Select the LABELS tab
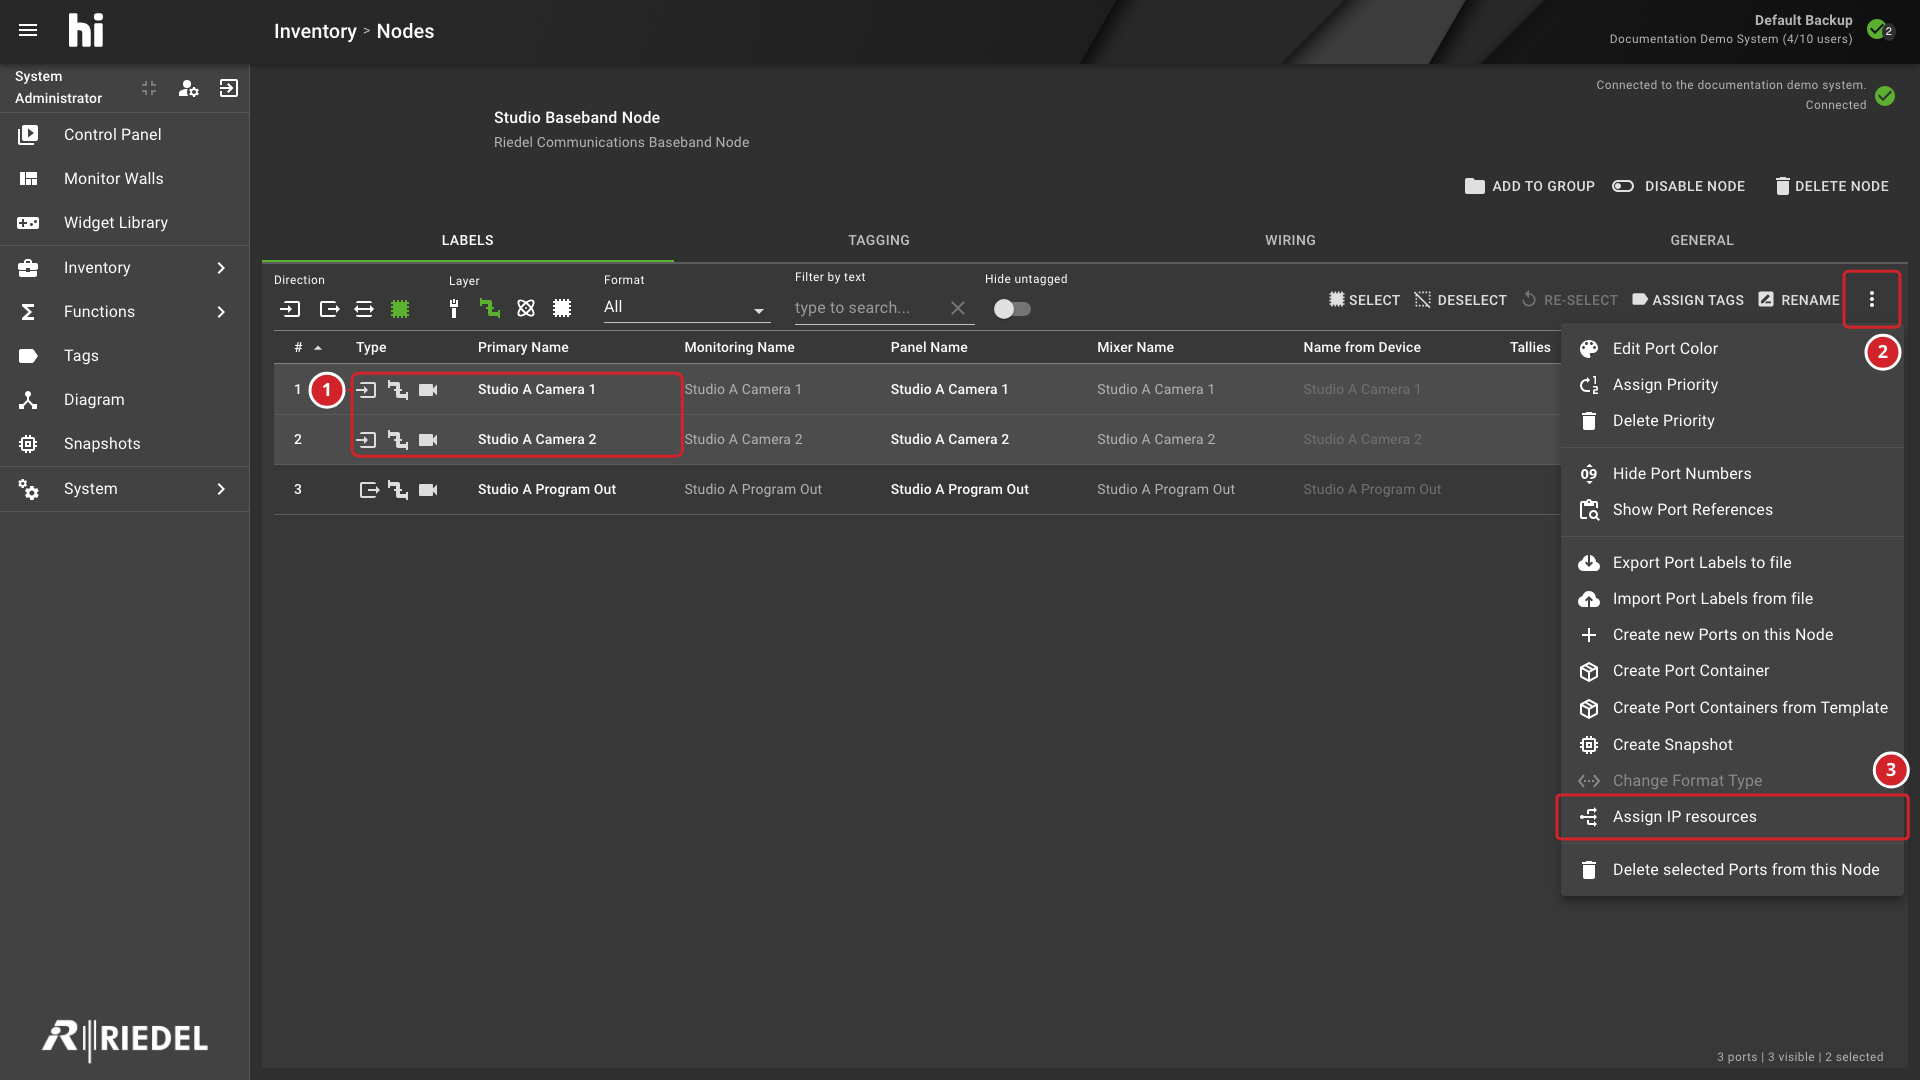The image size is (1920, 1080). 468,241
